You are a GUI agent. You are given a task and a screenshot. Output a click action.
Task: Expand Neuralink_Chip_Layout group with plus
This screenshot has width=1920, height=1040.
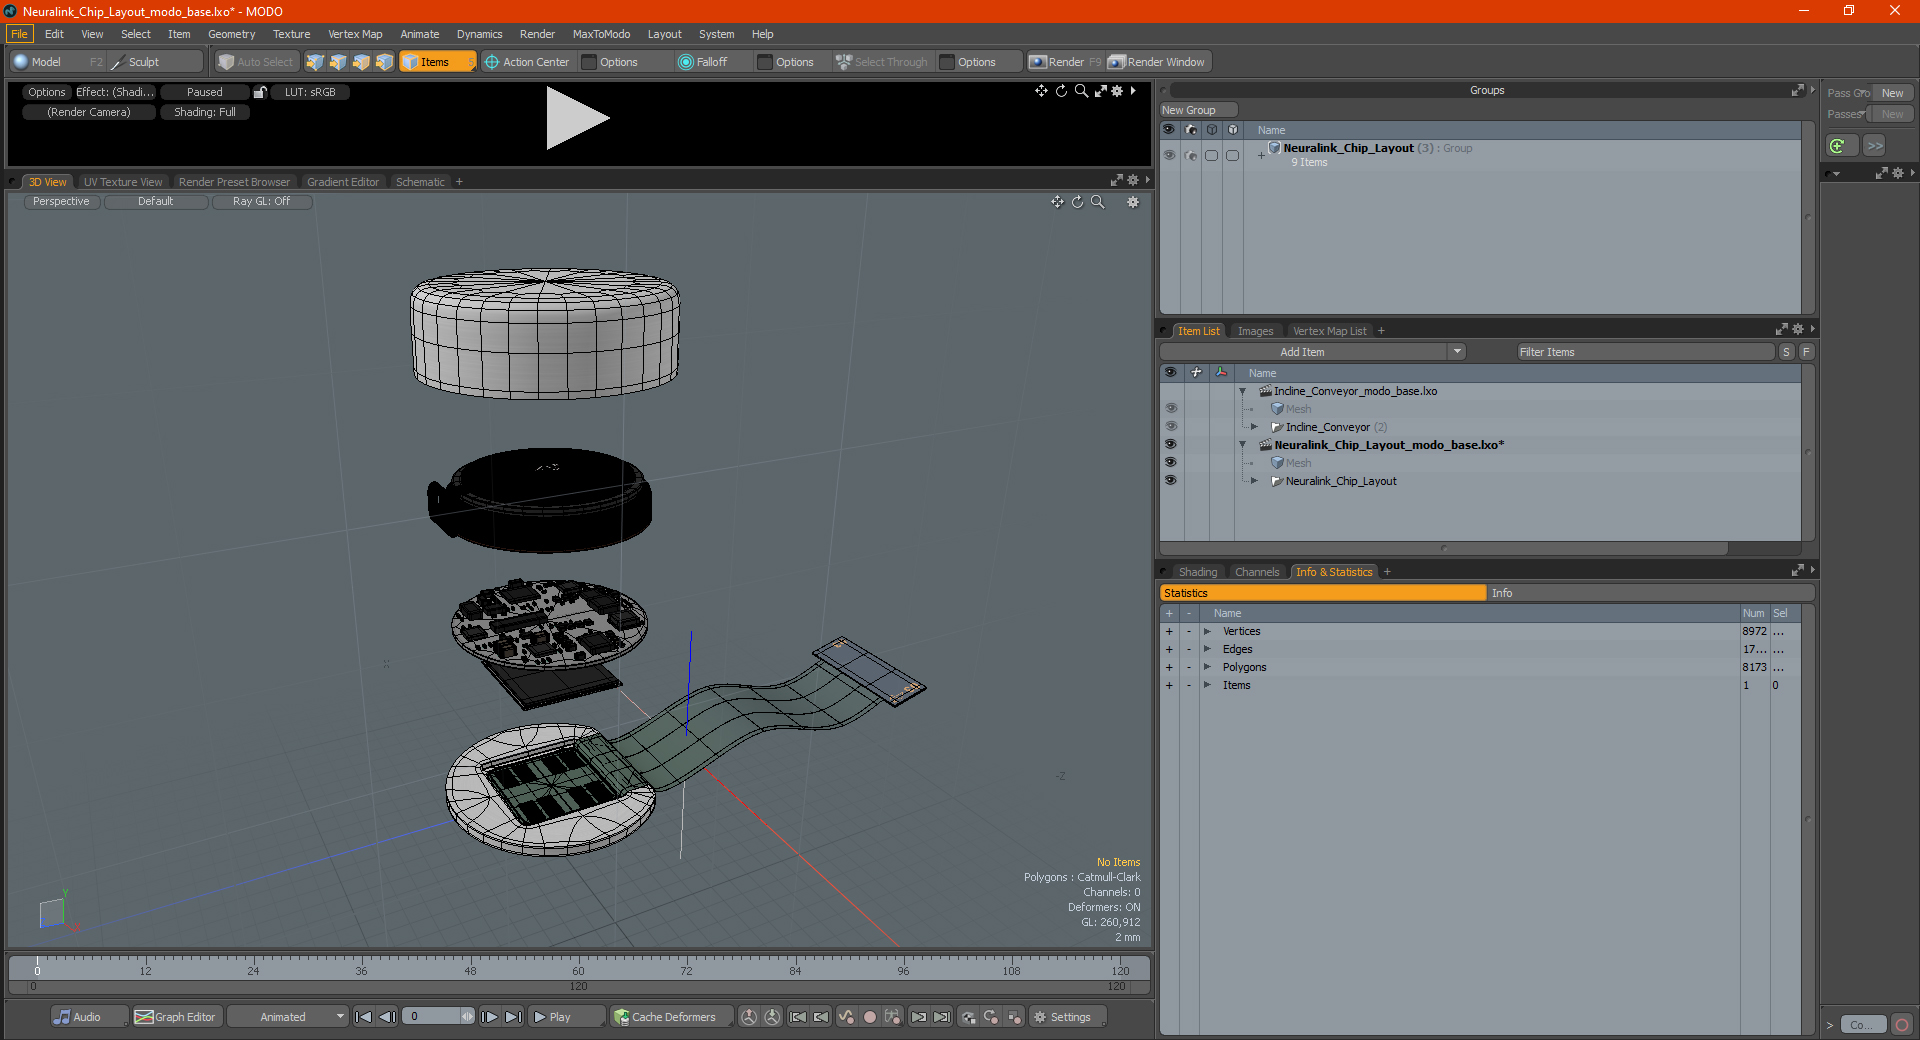pos(1262,155)
